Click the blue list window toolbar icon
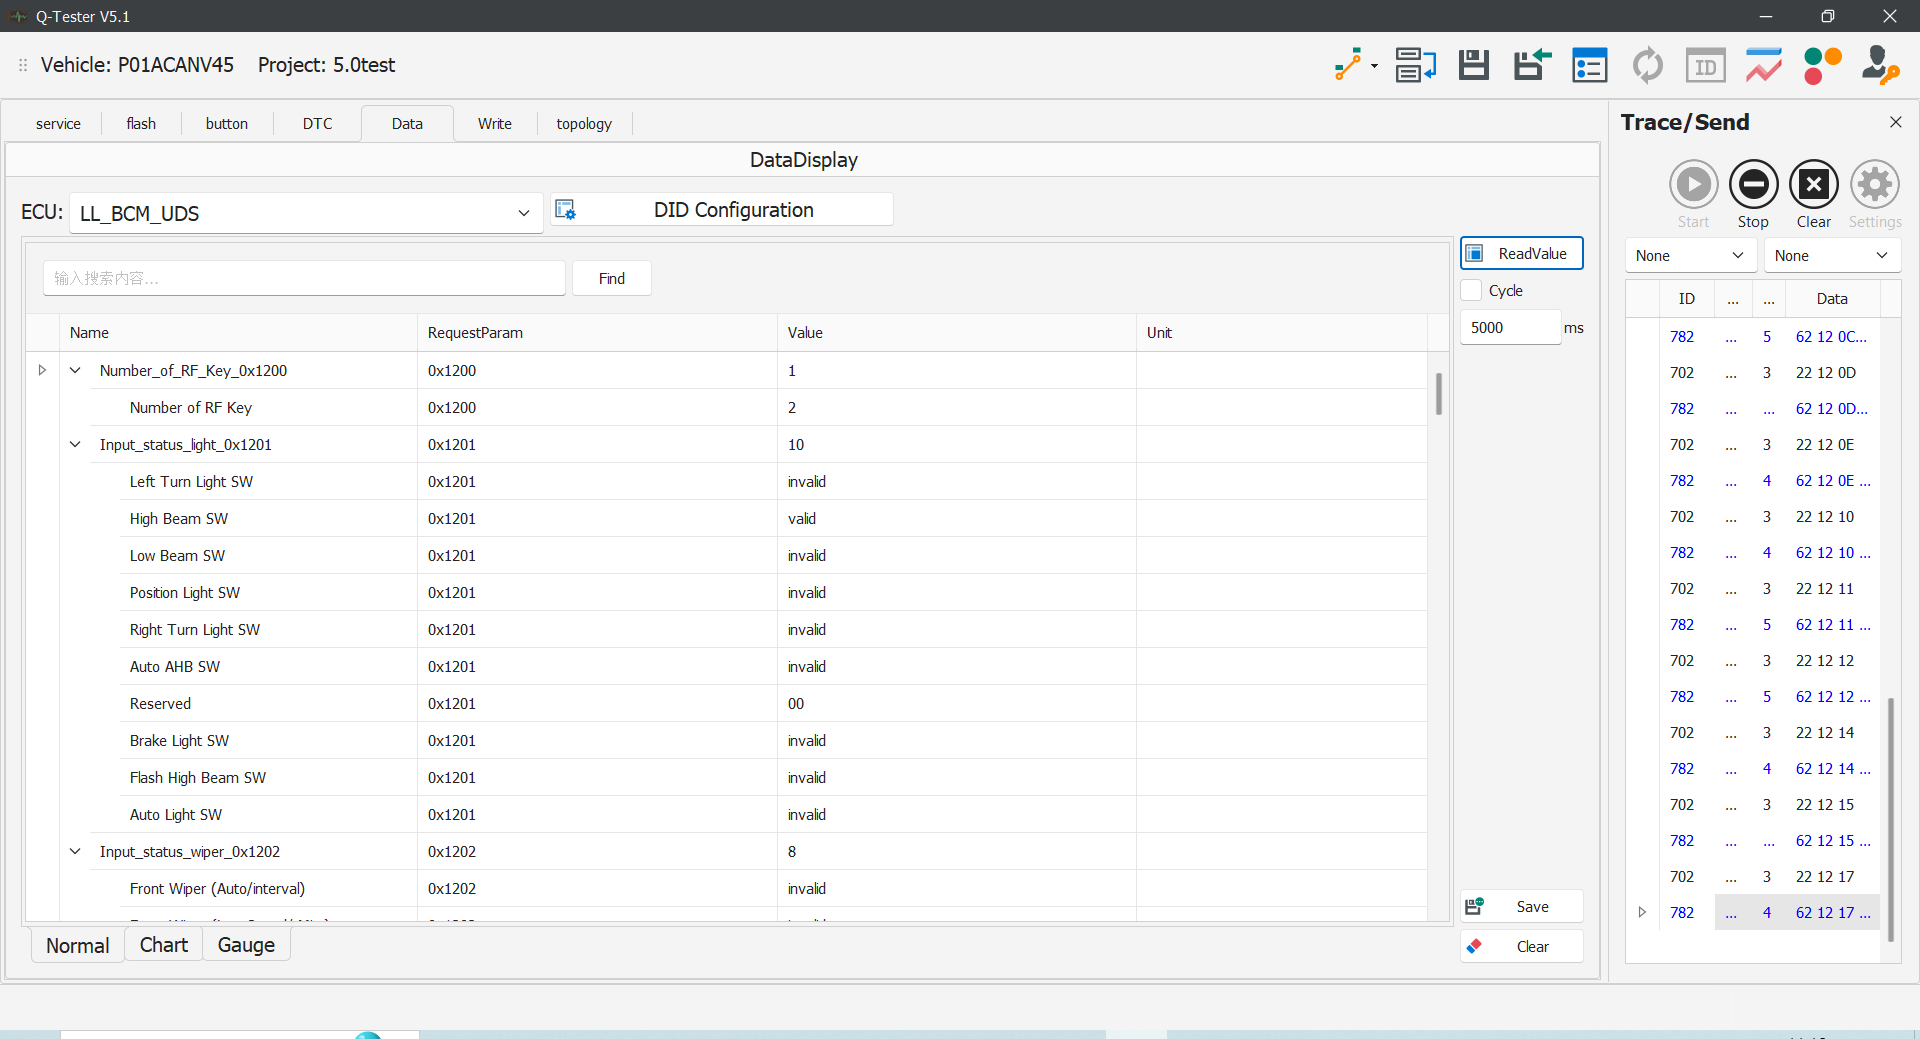The width and height of the screenshot is (1920, 1039). (x=1589, y=66)
